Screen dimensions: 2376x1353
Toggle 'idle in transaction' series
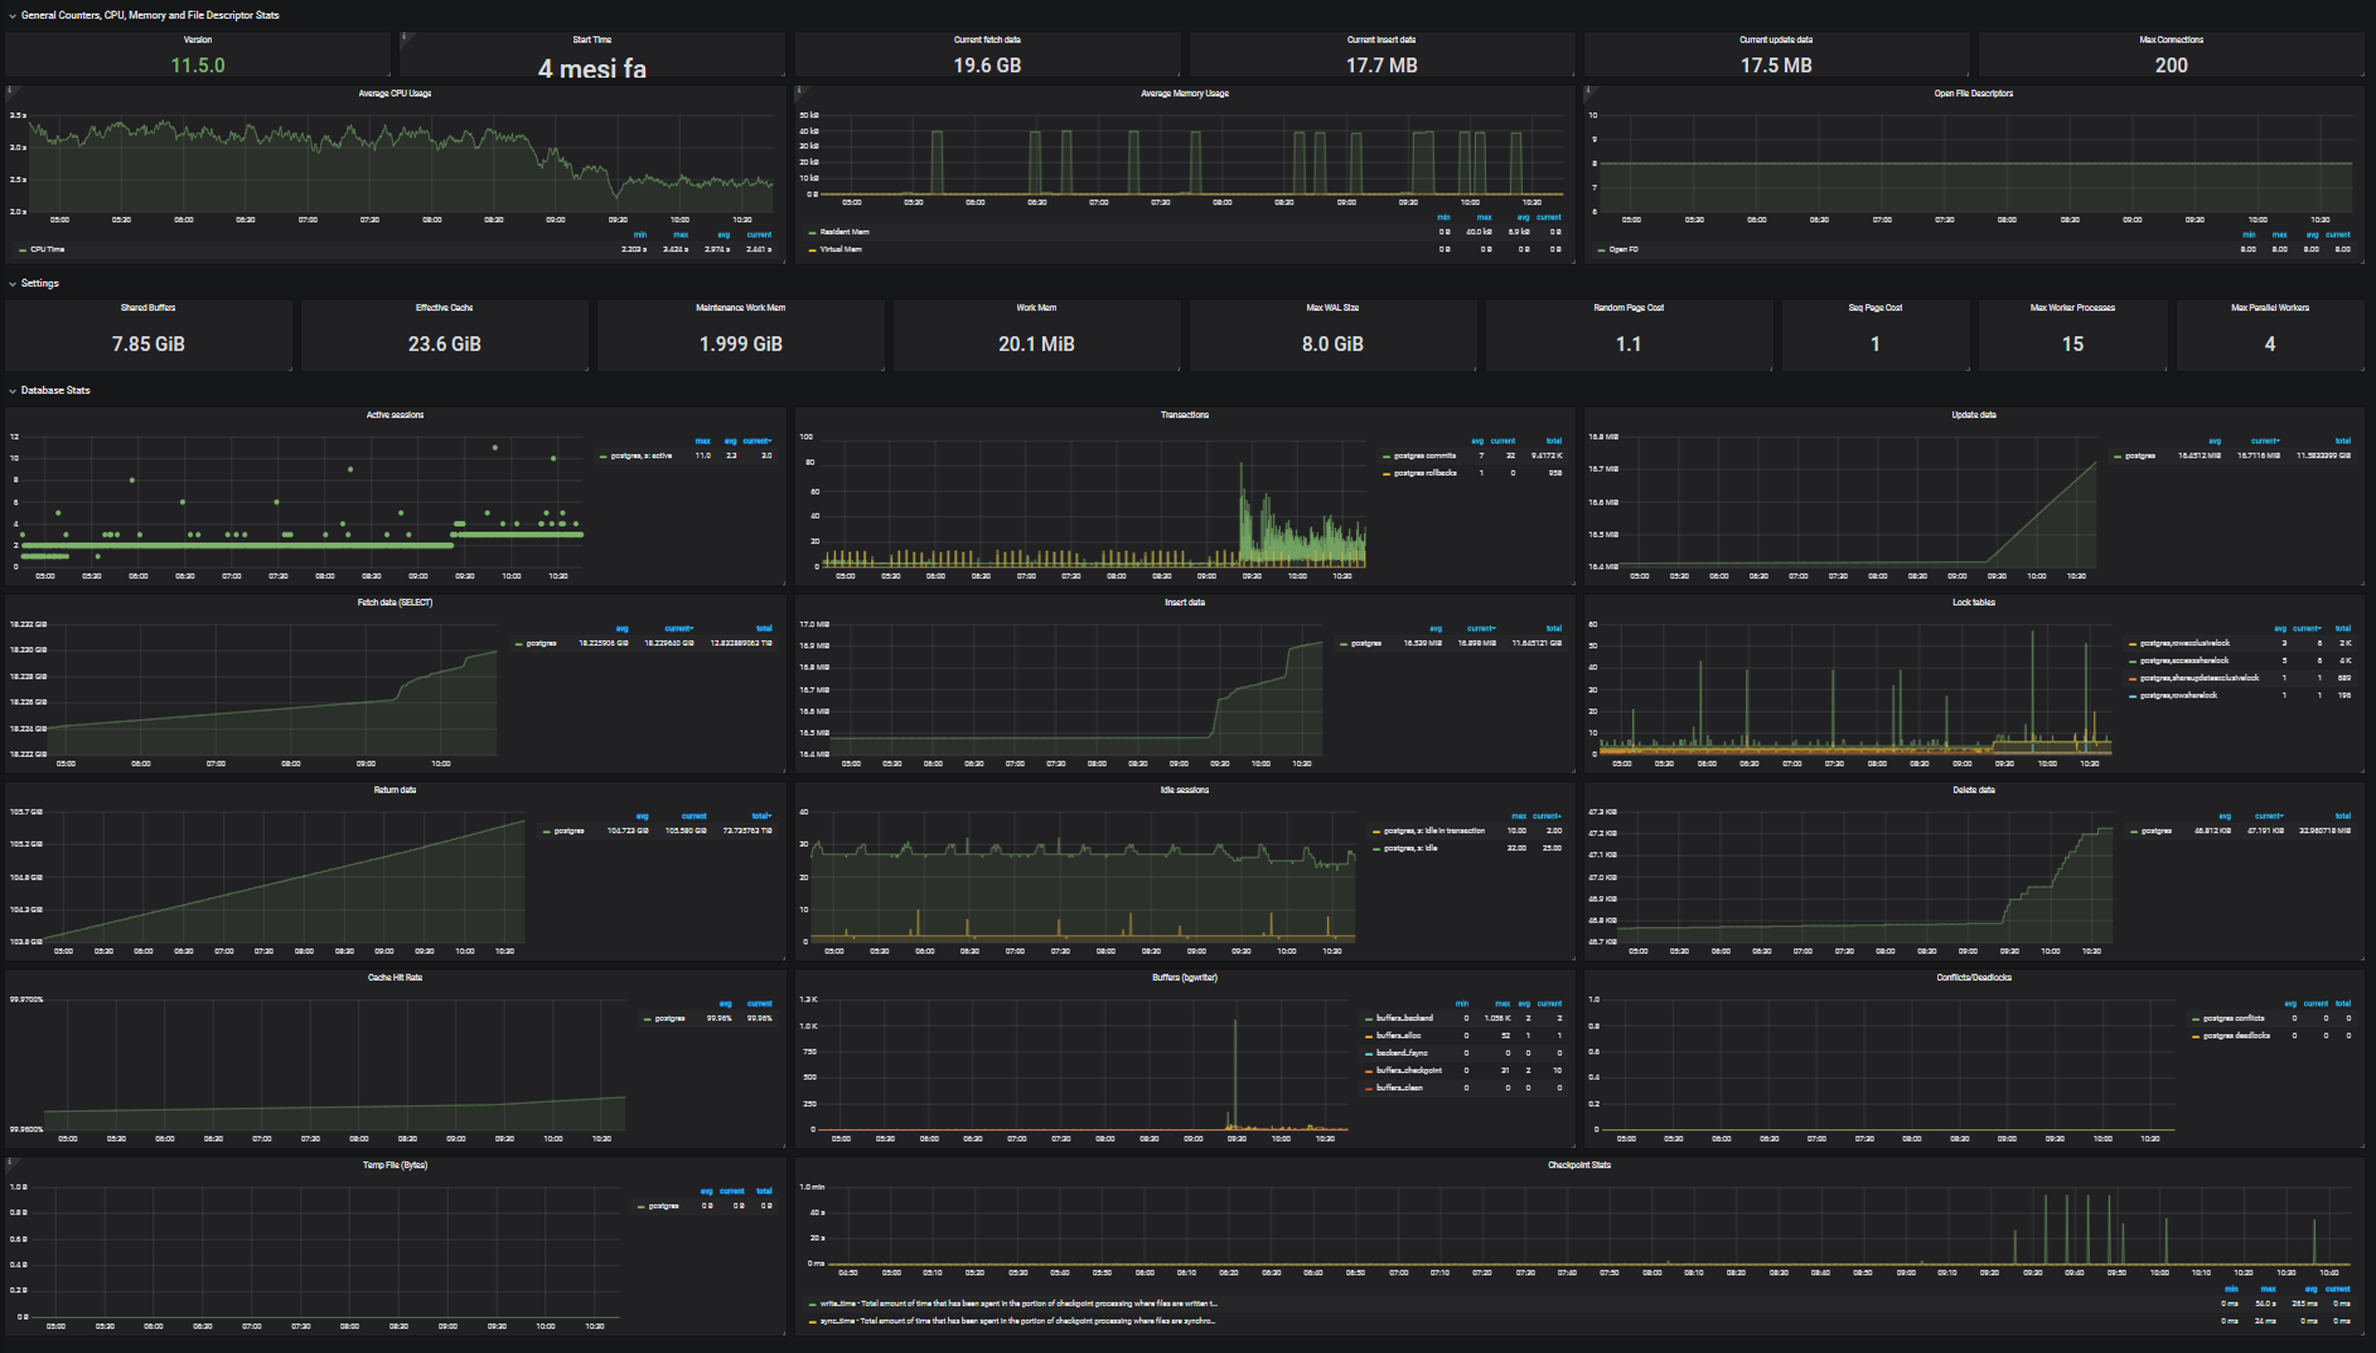1434,831
